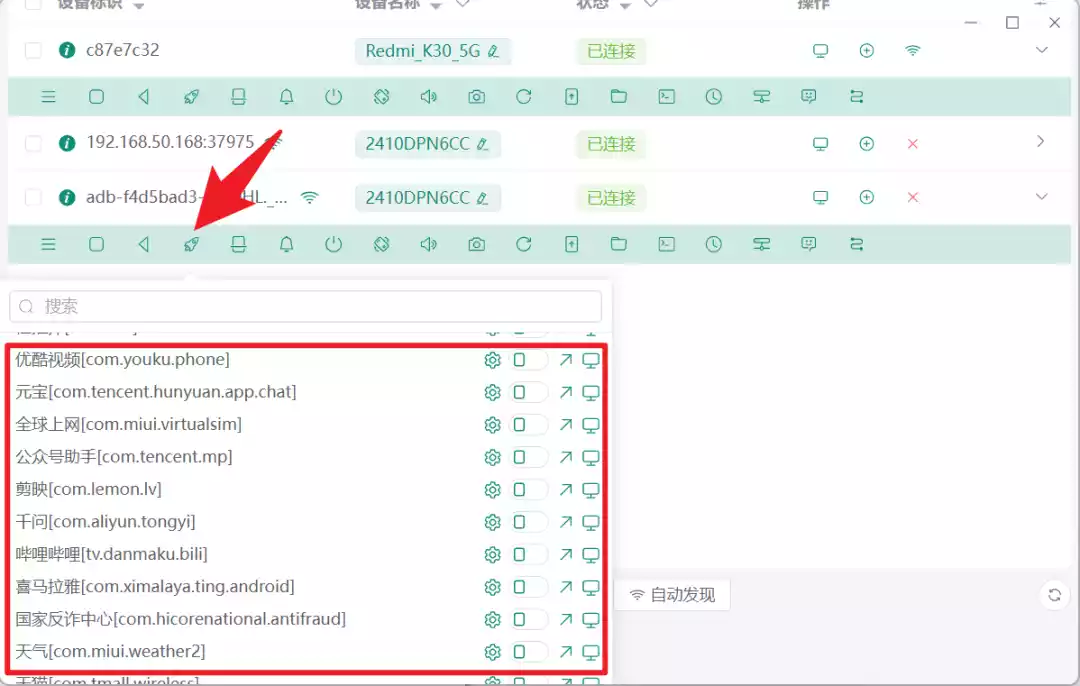Image resolution: width=1080 pixels, height=686 pixels.
Task: Open settings gear for 千问 app
Action: point(492,522)
